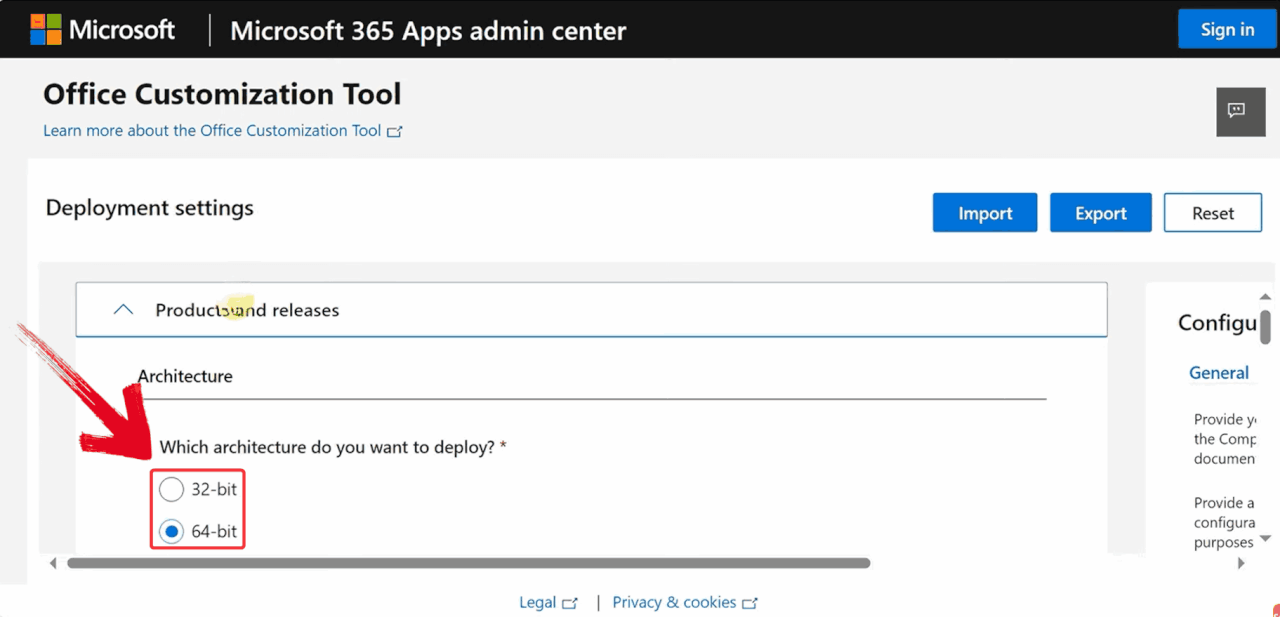
Task: Click the horizontal scrollbar's left arrow
Action: [x=53, y=564]
